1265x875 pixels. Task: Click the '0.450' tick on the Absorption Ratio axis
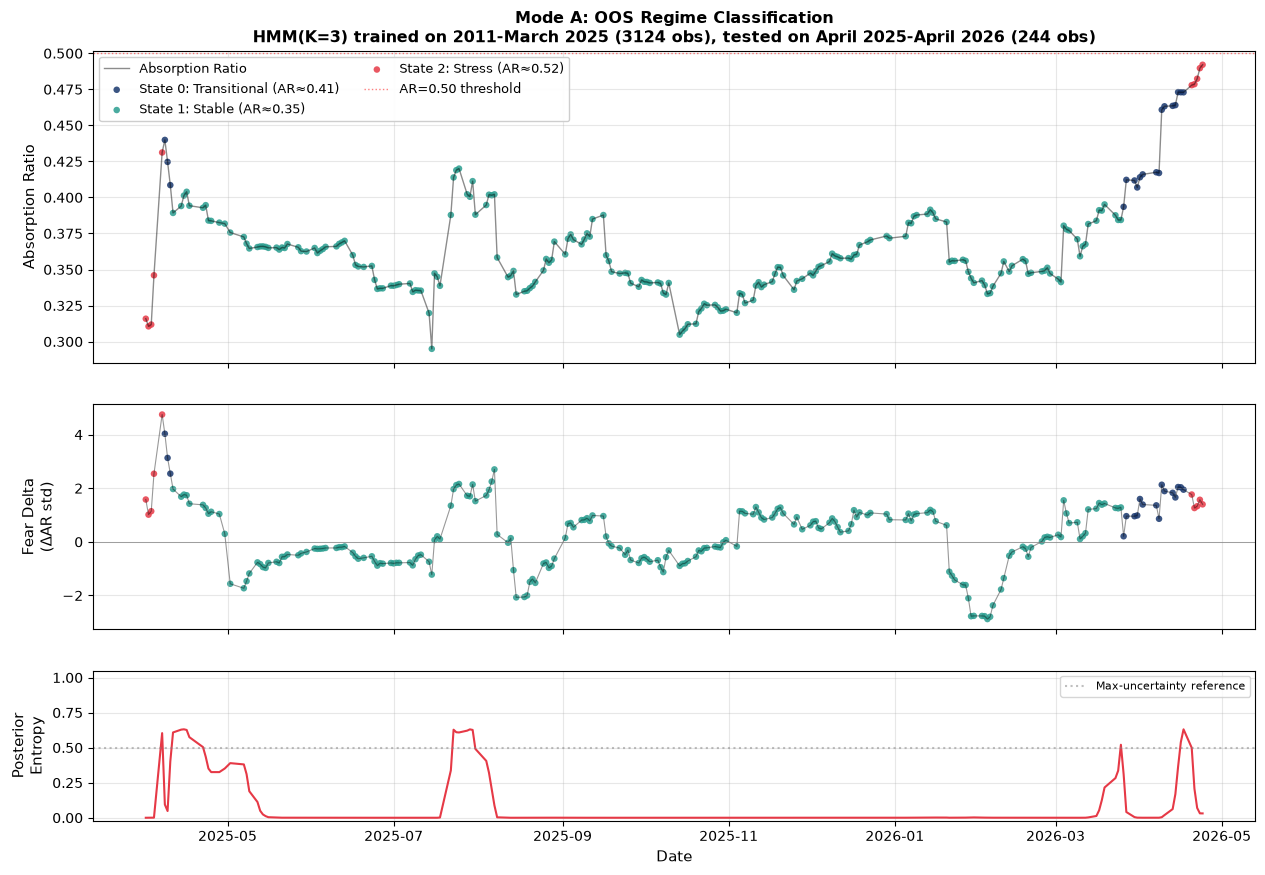click(65, 126)
